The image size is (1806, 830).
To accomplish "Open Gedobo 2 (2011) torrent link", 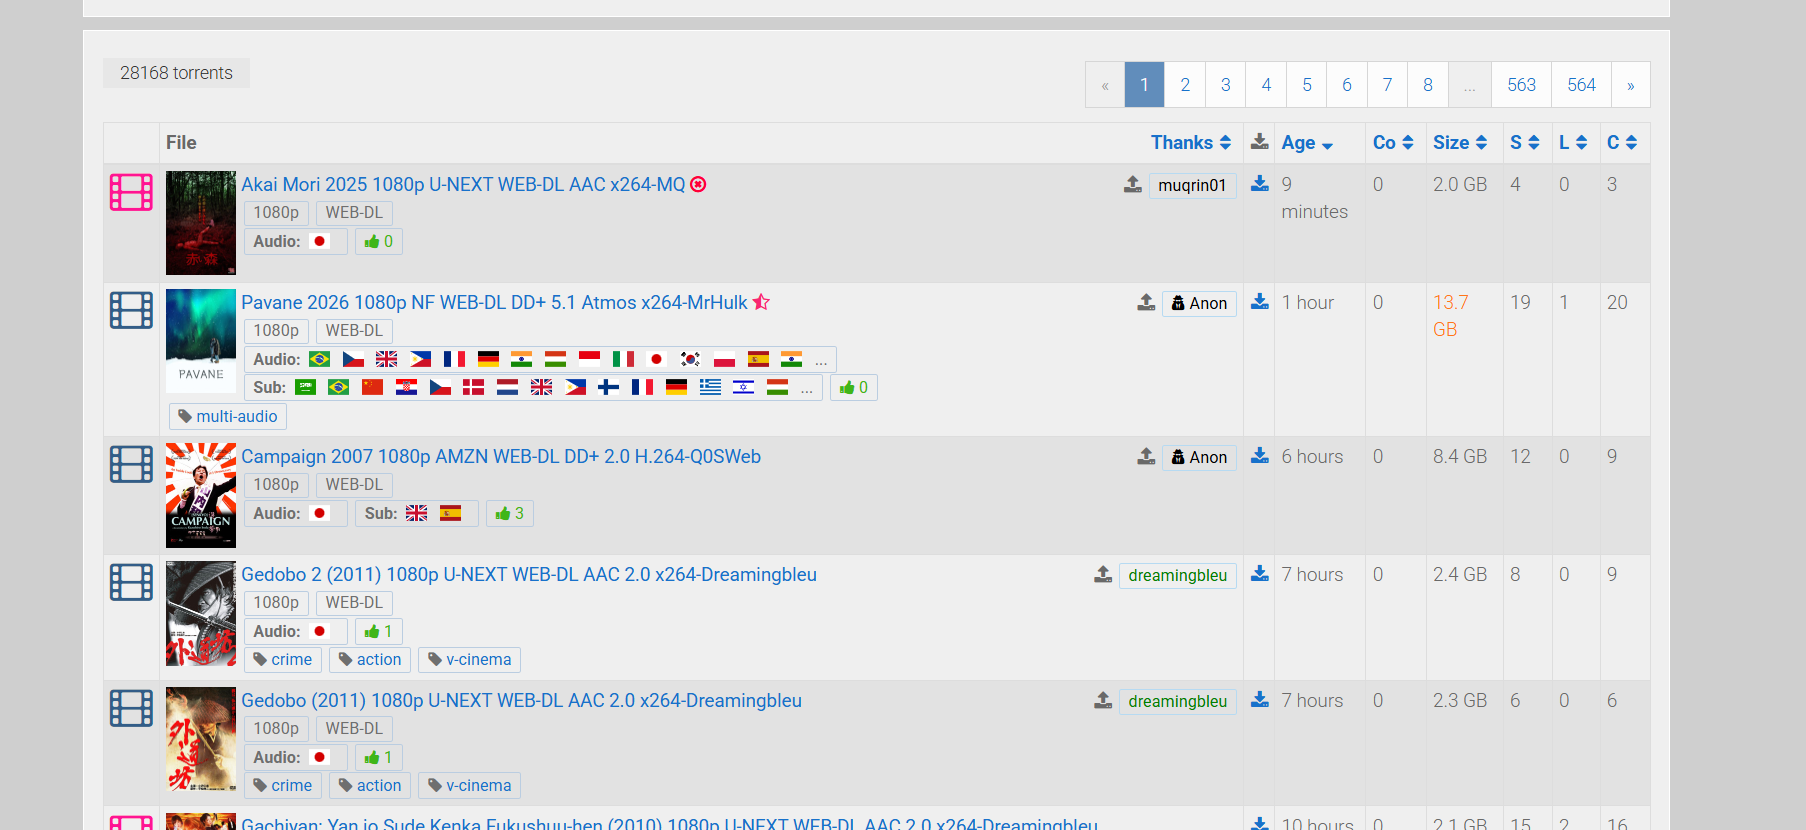I will (x=529, y=574).
